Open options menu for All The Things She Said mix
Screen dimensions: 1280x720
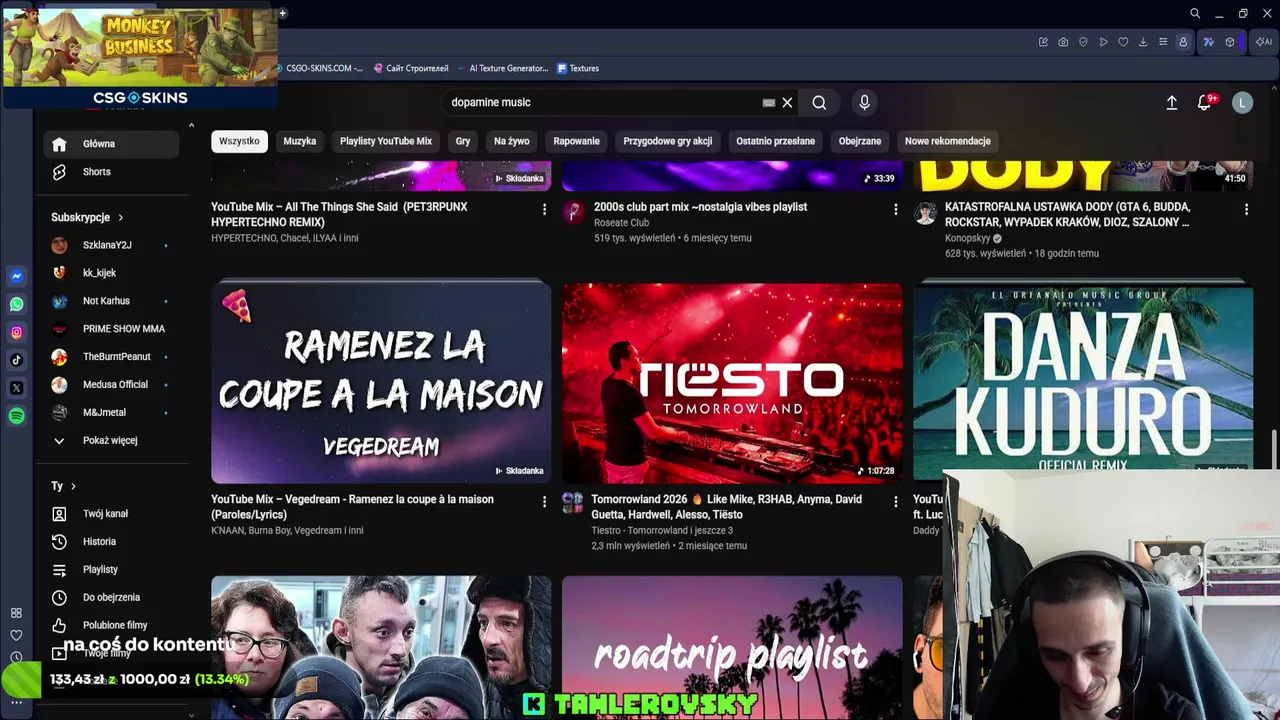click(x=544, y=209)
